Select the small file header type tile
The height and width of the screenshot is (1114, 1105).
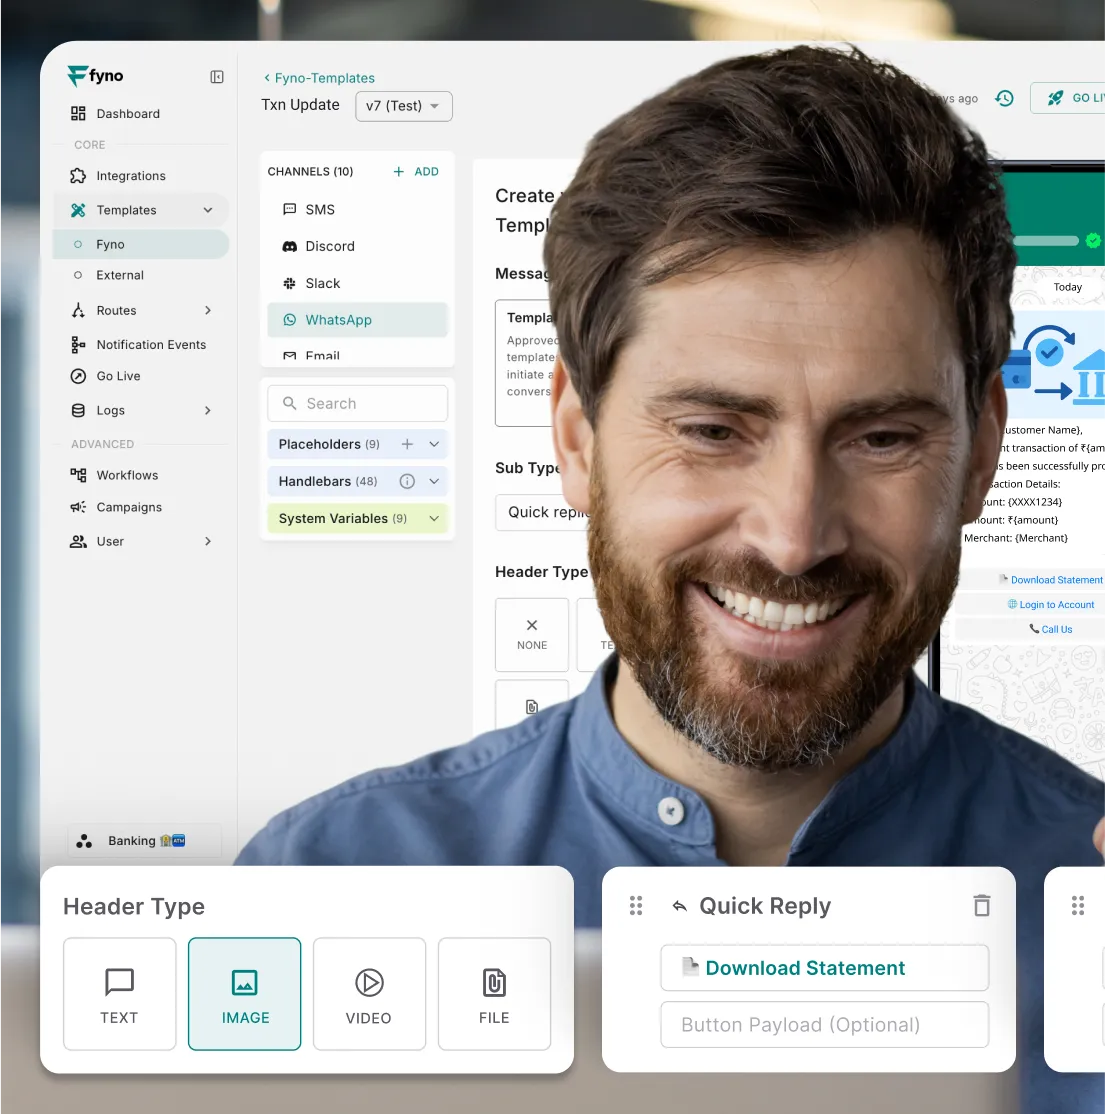pyautogui.click(x=532, y=703)
